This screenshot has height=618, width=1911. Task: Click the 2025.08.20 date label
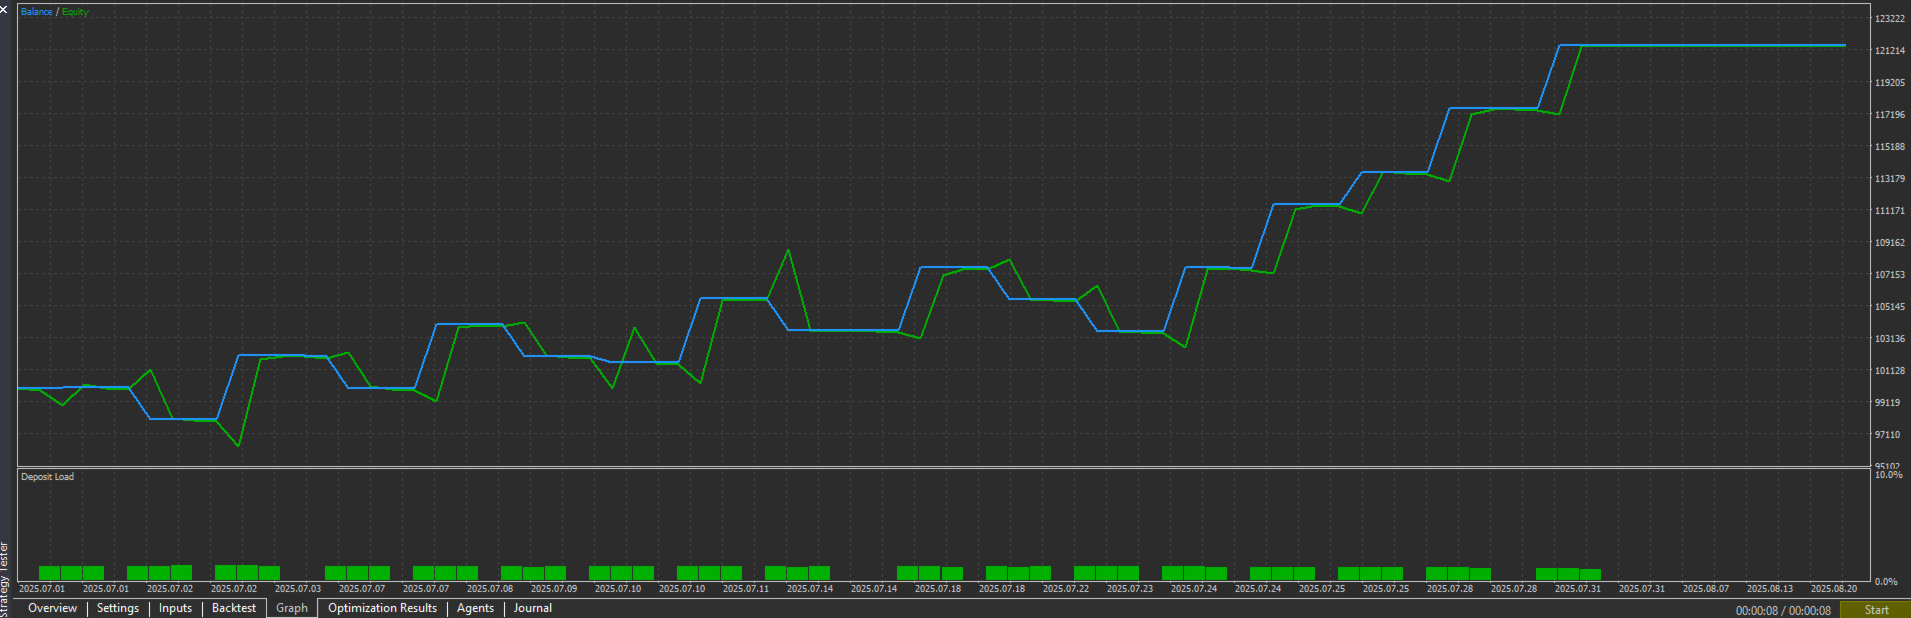1834,589
